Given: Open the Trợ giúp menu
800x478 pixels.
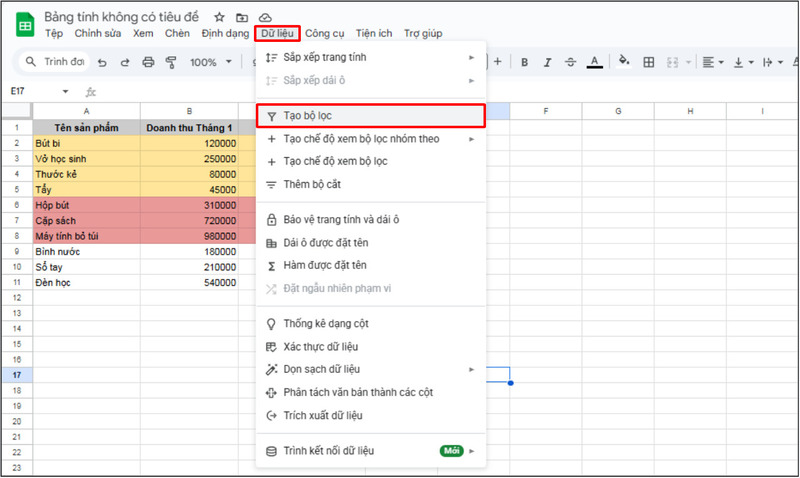Looking at the screenshot, I should pos(423,34).
